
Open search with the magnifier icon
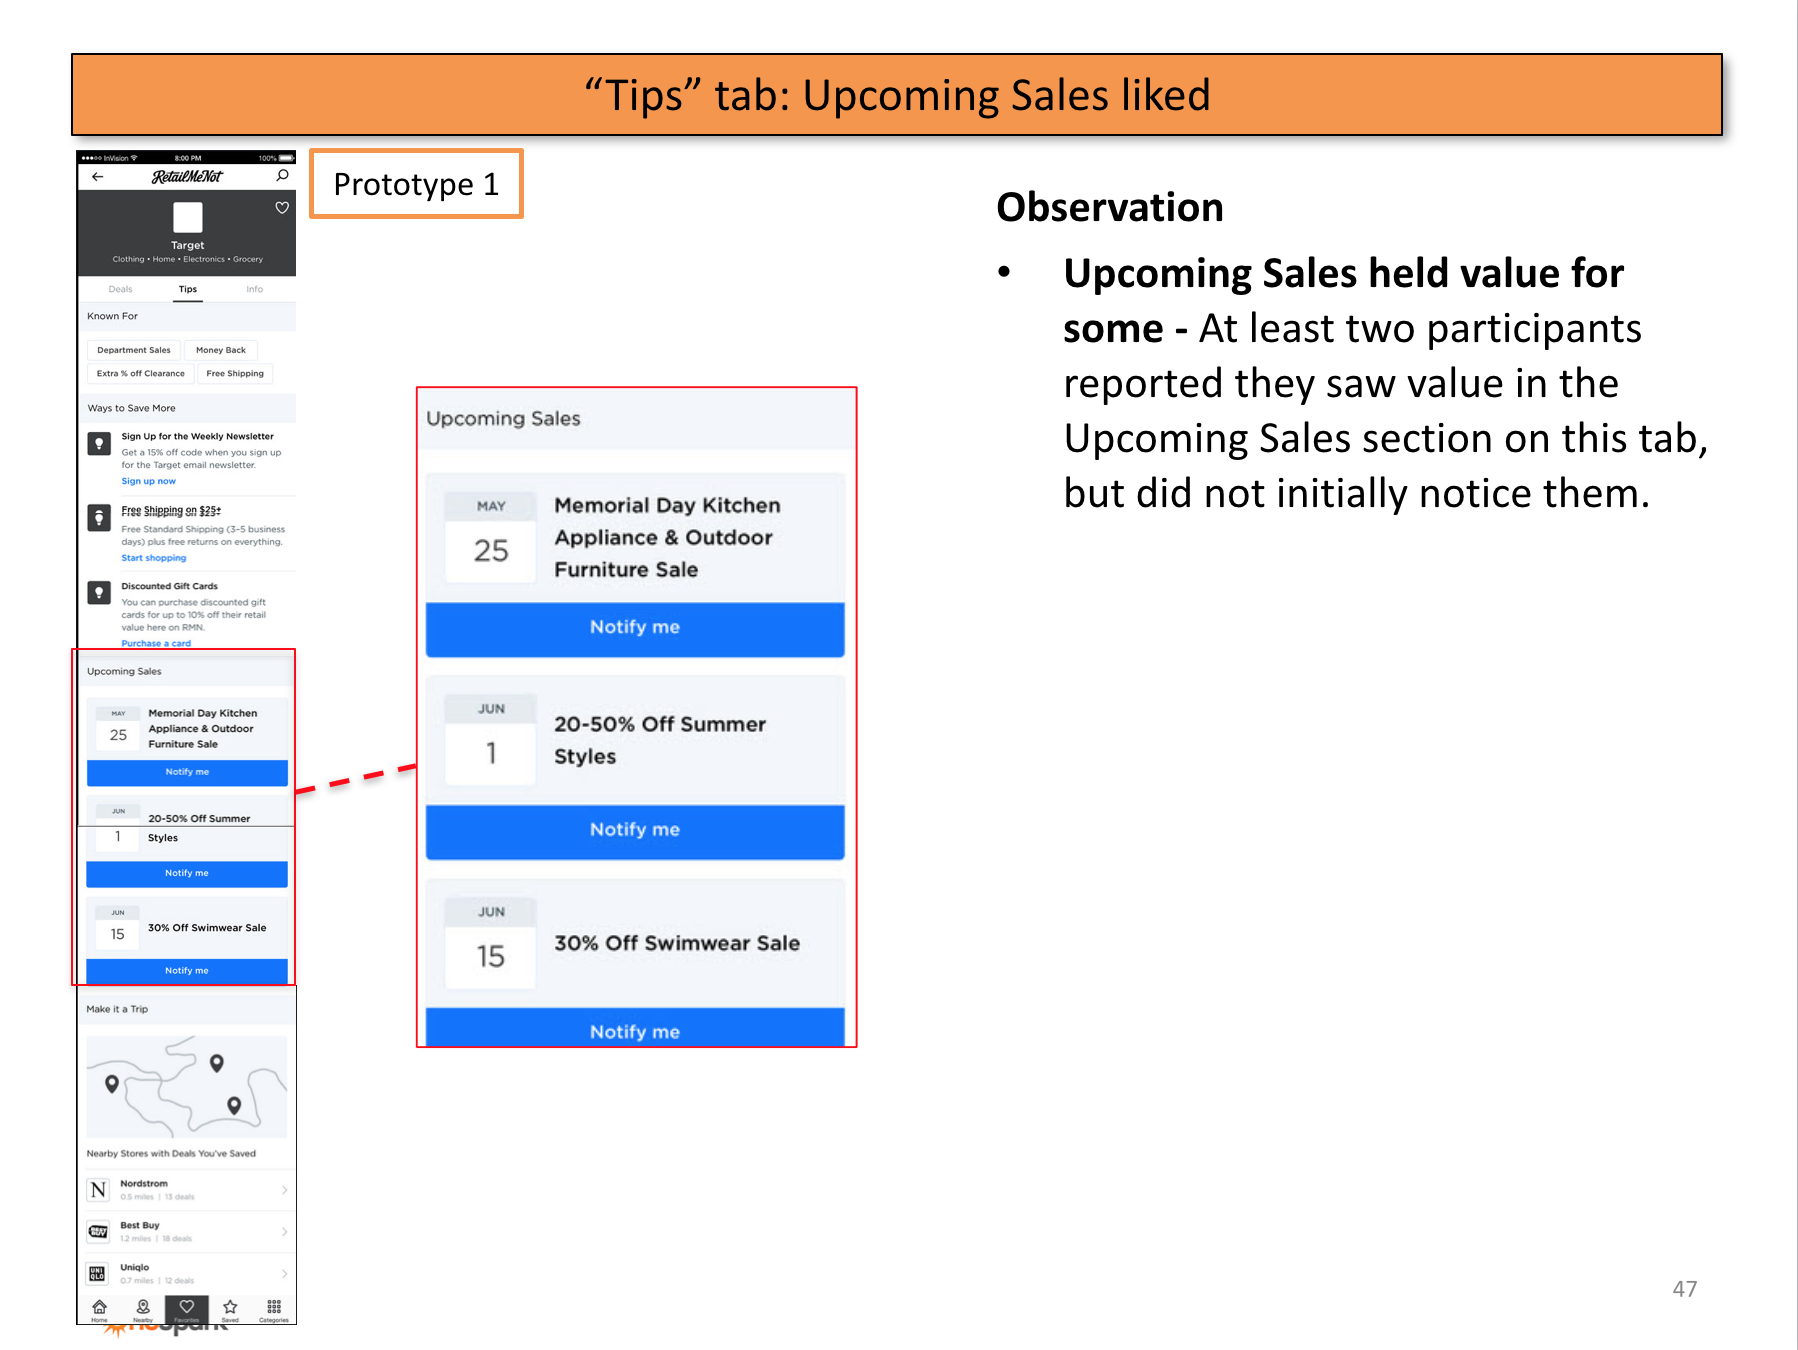[x=283, y=175]
